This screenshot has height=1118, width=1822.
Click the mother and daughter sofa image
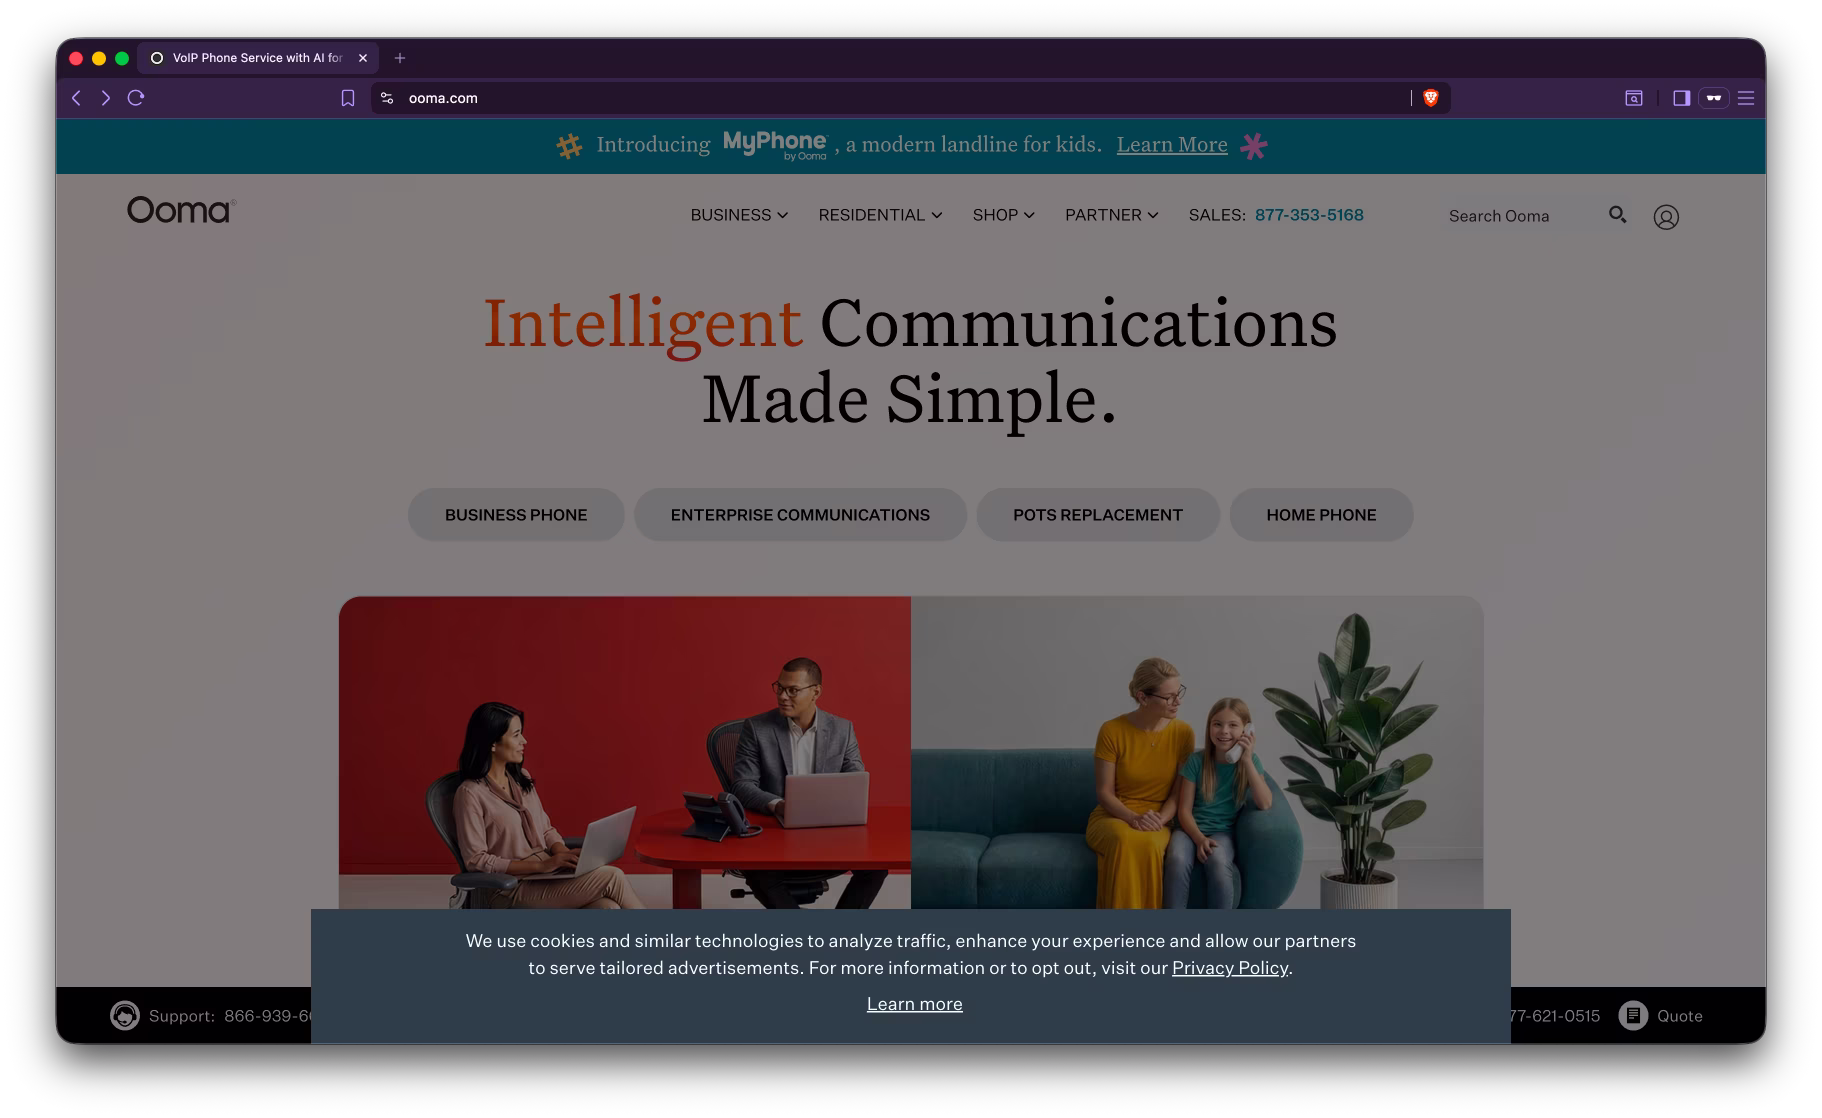tap(1197, 752)
